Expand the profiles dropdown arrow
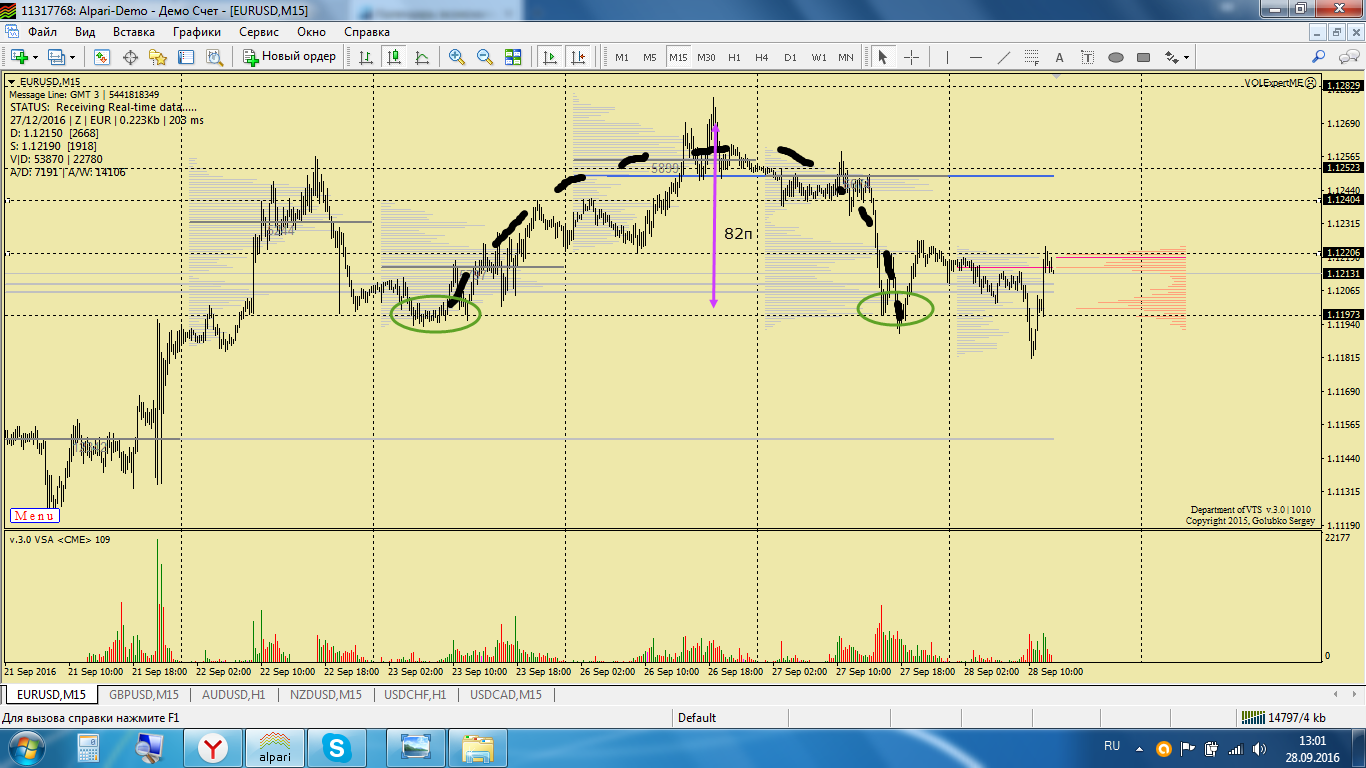This screenshot has width=1366, height=768. point(73,57)
